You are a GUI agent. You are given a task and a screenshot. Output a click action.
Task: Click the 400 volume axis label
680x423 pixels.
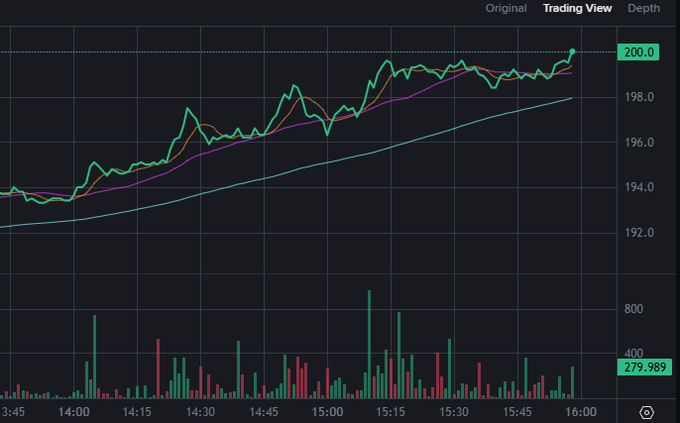(x=633, y=353)
